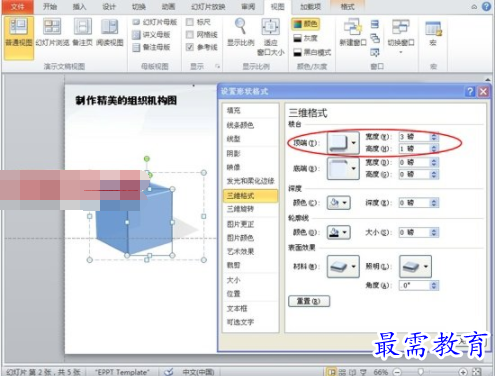Click the green rotation handle above the cube
Image resolution: width=496 pixels, height=376 pixels.
point(147,159)
